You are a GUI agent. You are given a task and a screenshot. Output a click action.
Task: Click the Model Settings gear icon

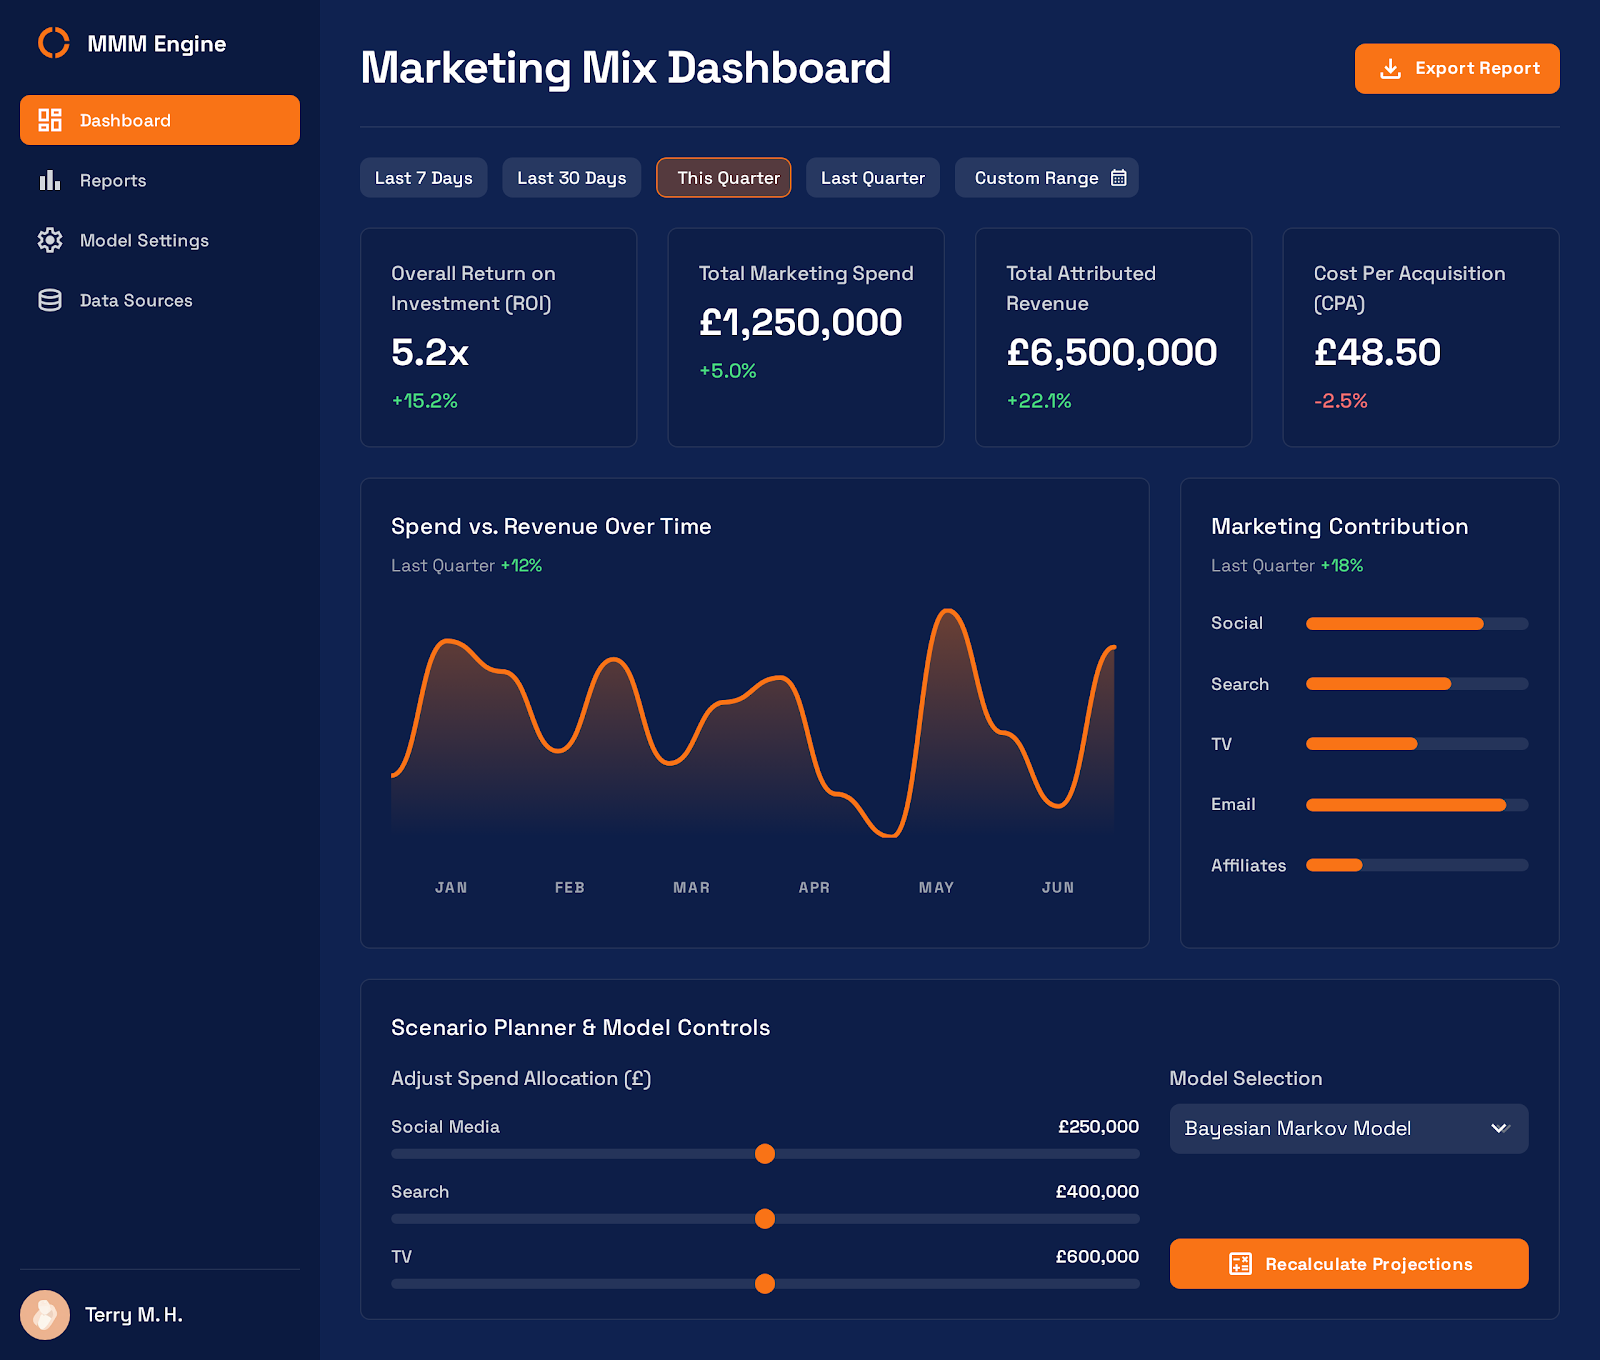coord(50,240)
